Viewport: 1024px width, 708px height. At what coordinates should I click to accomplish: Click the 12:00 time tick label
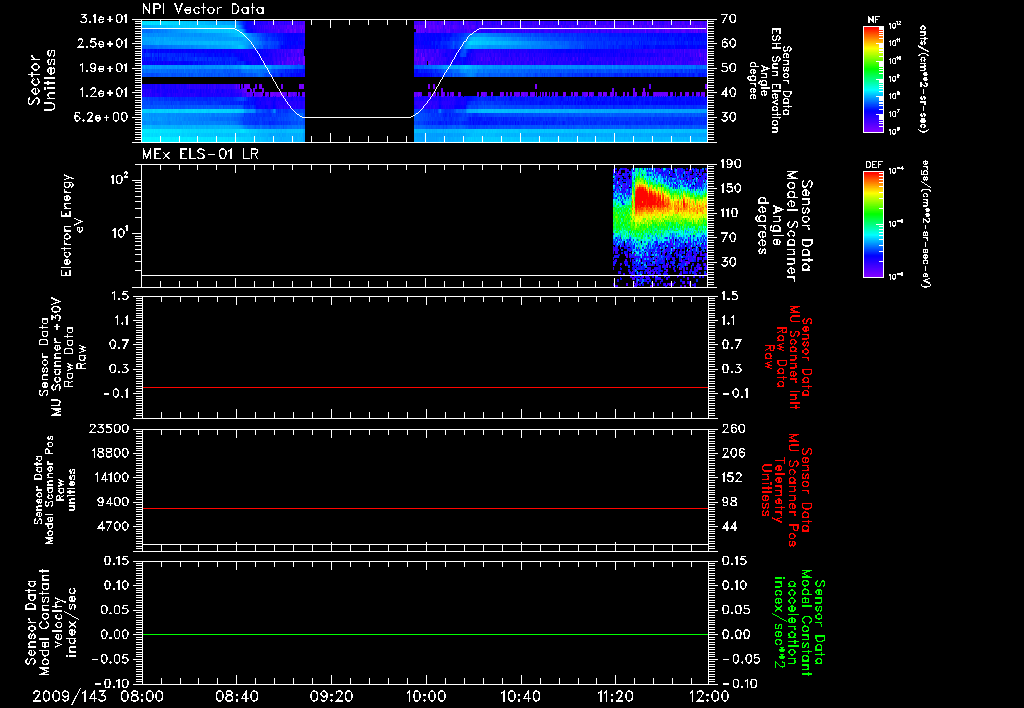(709, 696)
